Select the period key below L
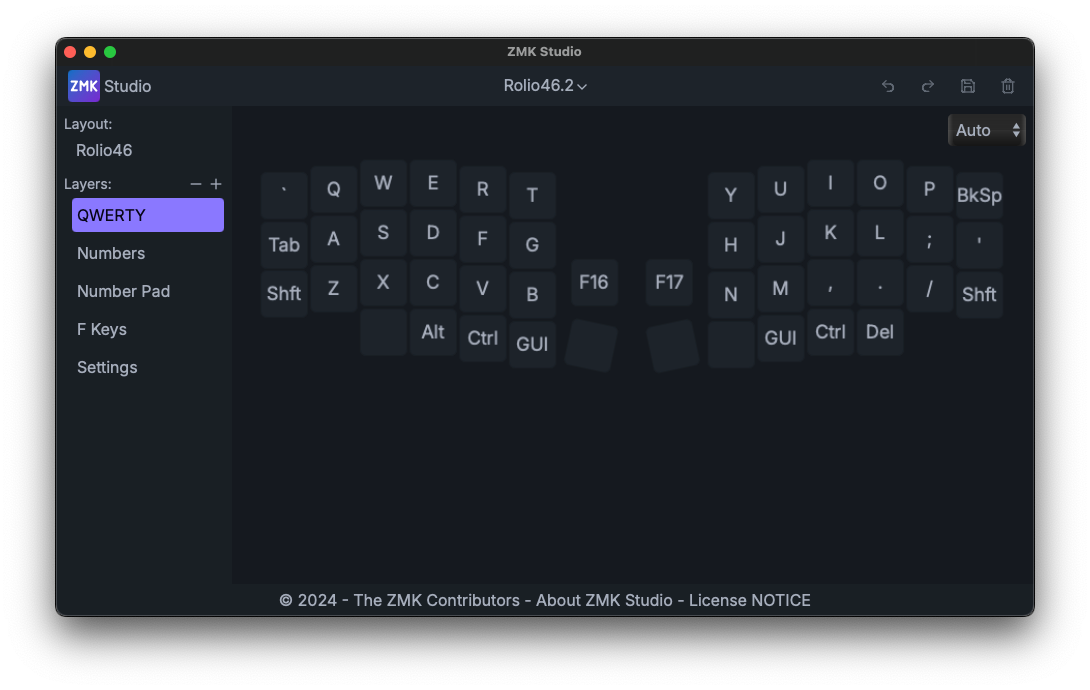Screen dimensions: 1090x690 (879, 282)
